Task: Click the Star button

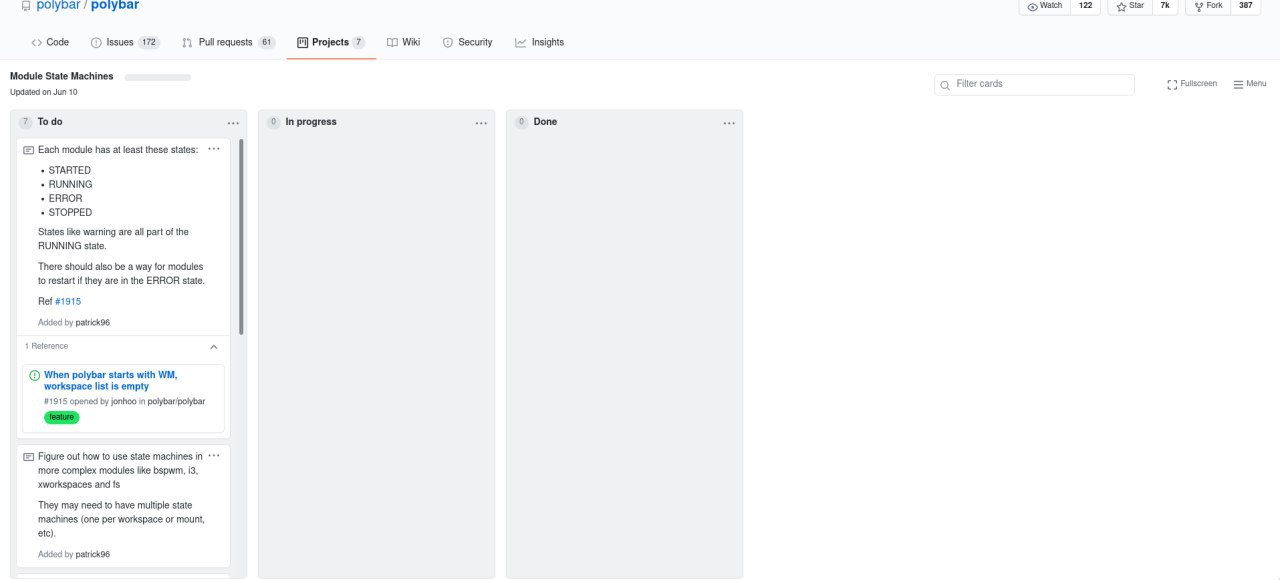Action: (1129, 6)
